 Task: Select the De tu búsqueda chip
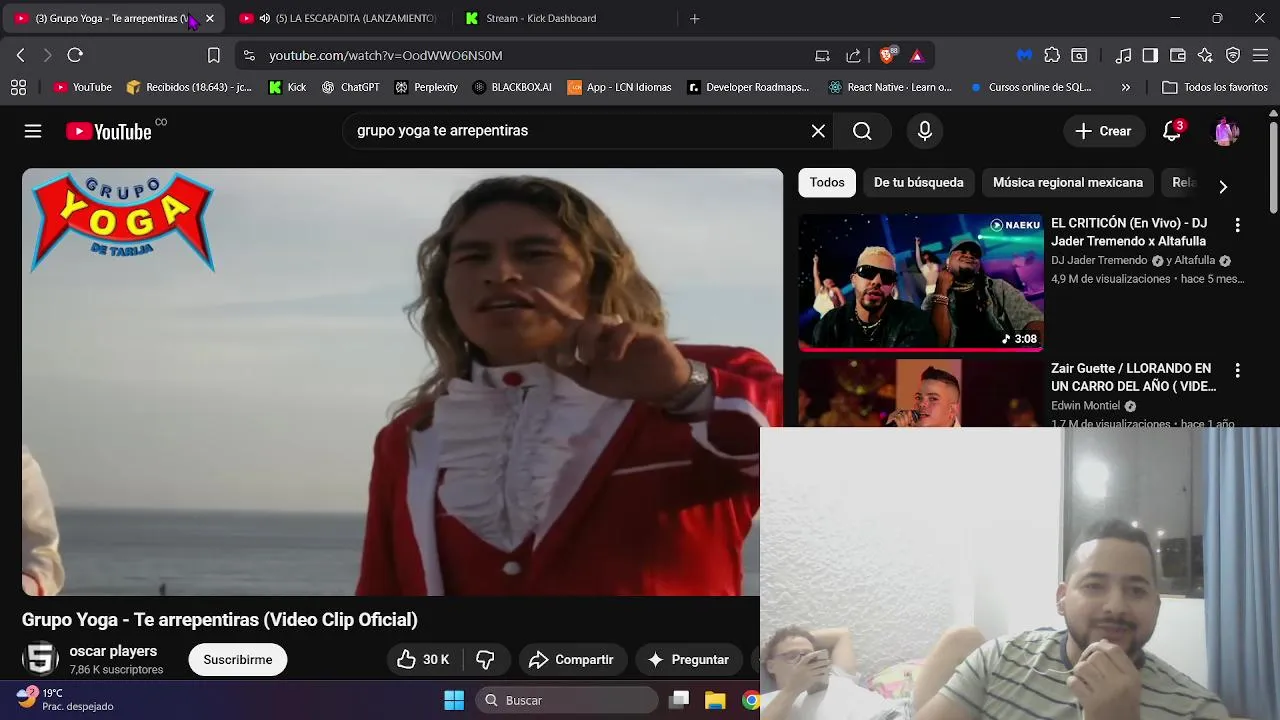coord(918,182)
